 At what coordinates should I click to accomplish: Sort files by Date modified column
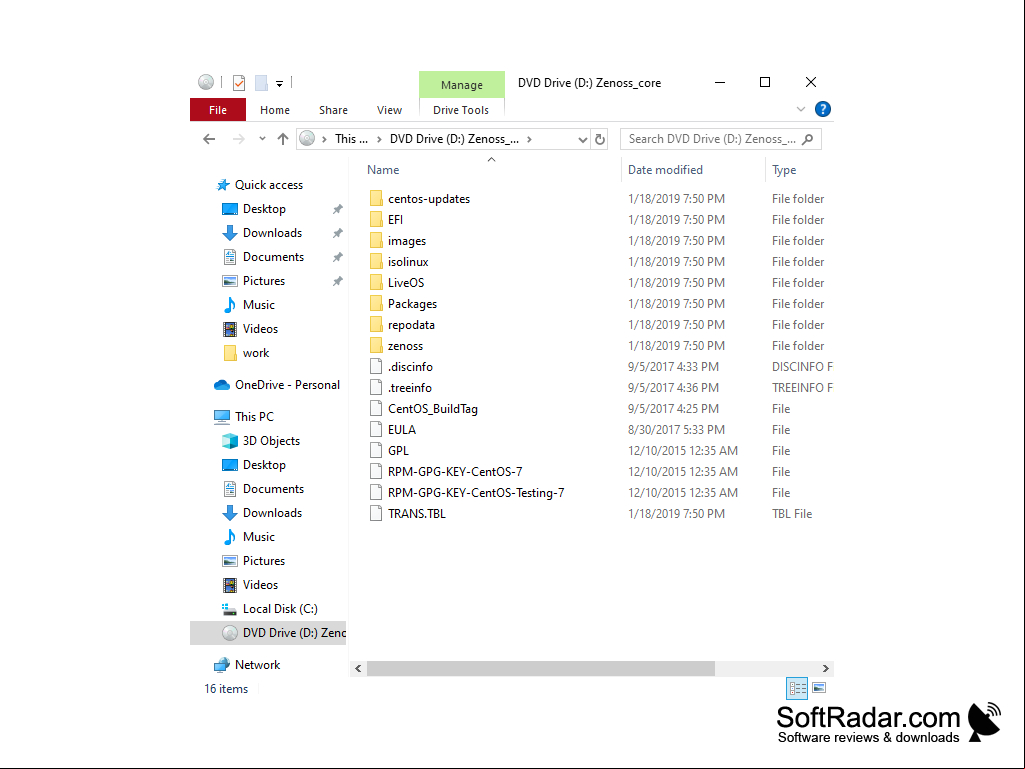(665, 170)
